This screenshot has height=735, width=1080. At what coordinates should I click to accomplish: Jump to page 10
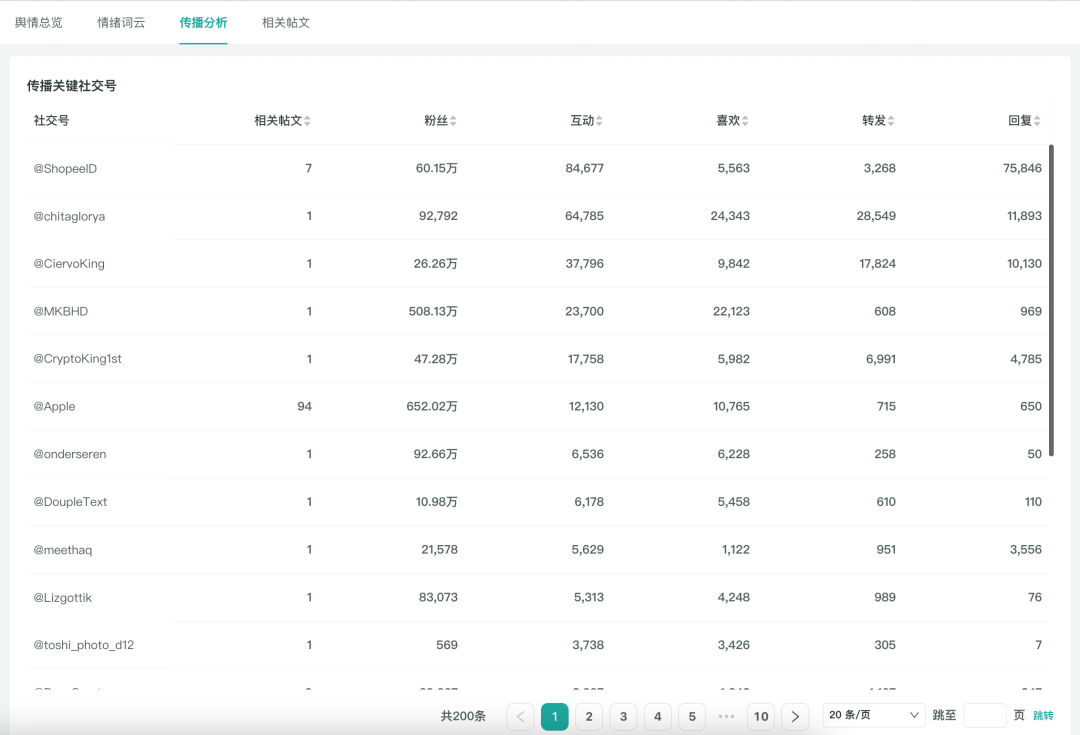click(x=760, y=716)
